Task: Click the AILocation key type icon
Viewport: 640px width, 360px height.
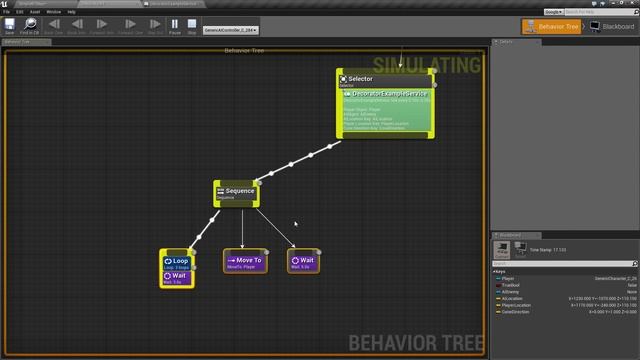Action: click(x=498, y=298)
